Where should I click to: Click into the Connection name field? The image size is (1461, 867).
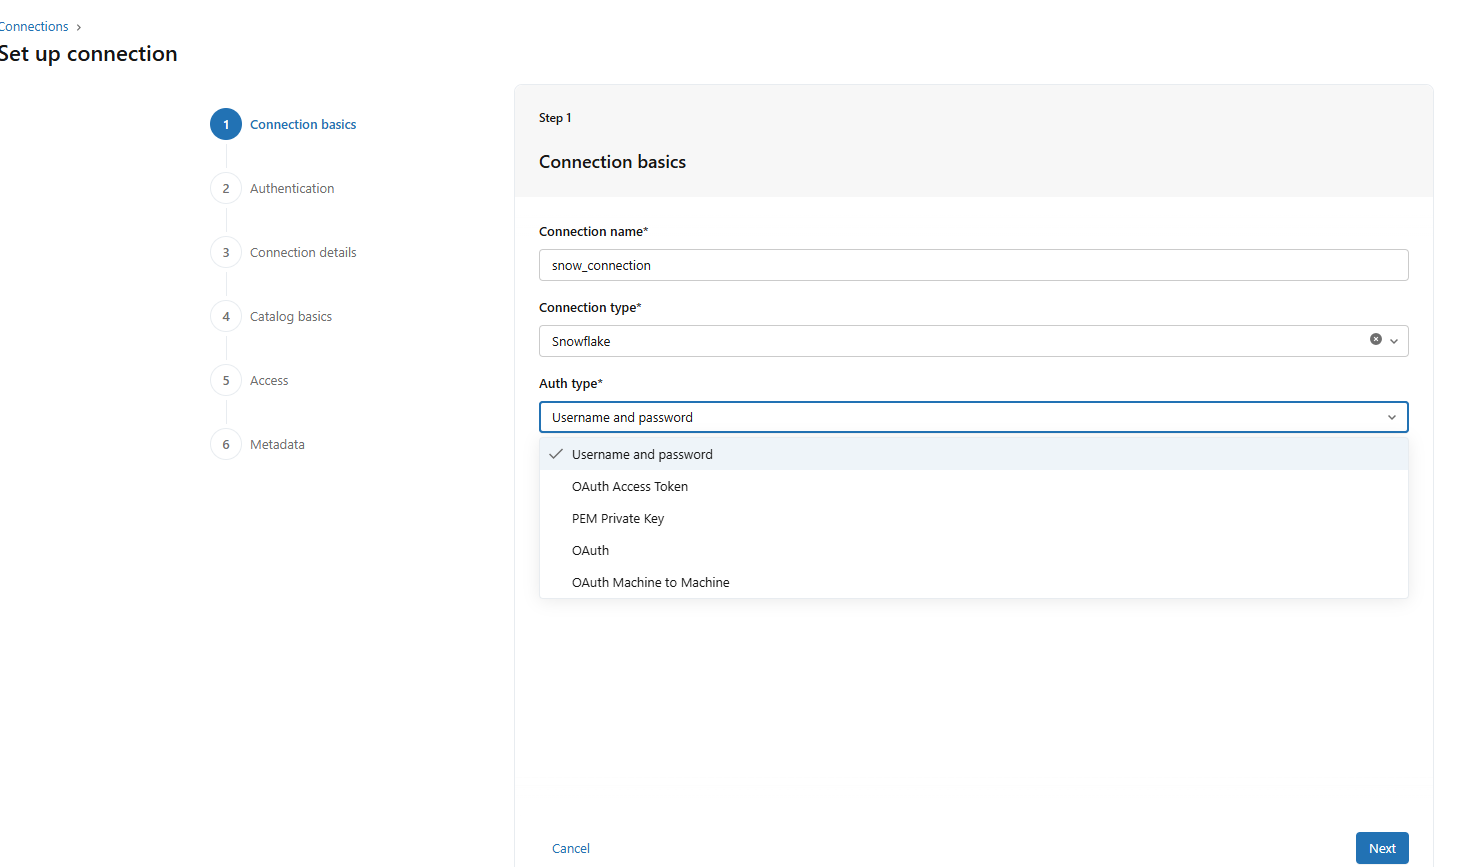click(973, 265)
